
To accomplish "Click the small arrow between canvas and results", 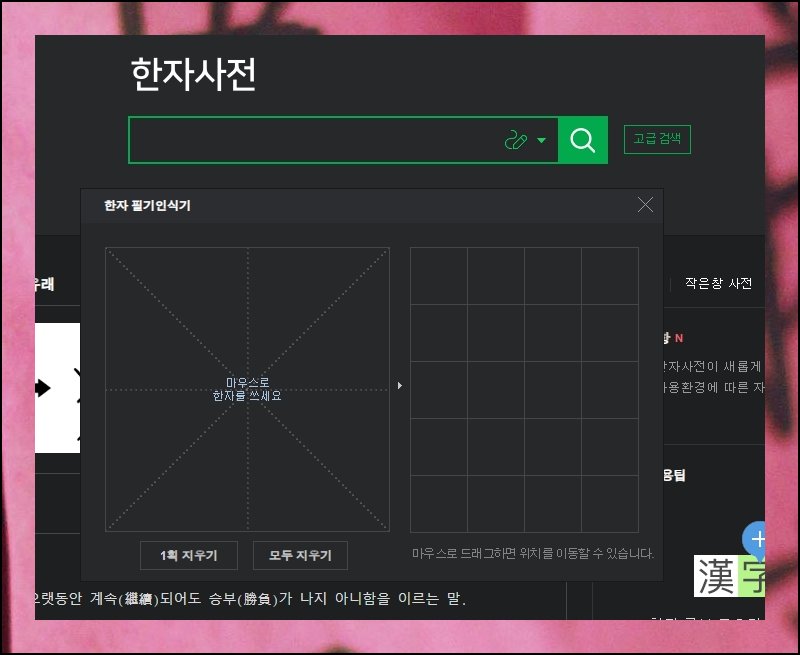I will pyautogui.click(x=400, y=386).
